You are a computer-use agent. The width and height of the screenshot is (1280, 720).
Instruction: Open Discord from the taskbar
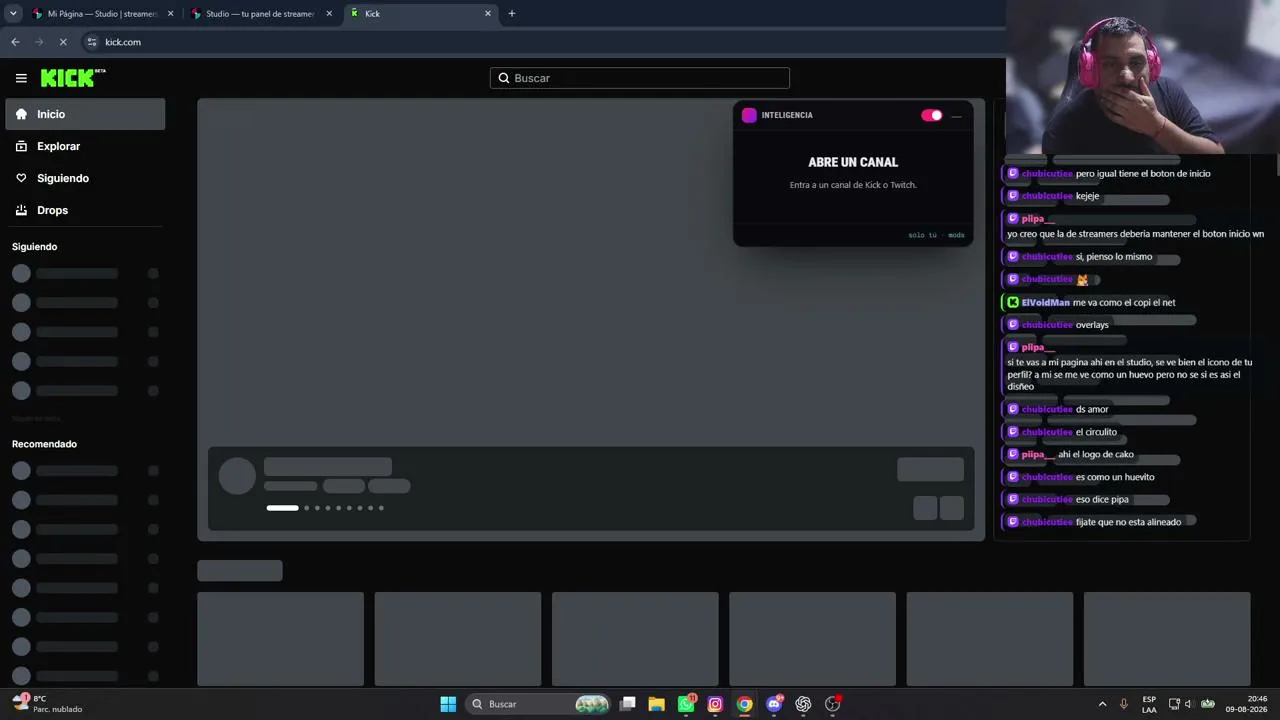[774, 704]
